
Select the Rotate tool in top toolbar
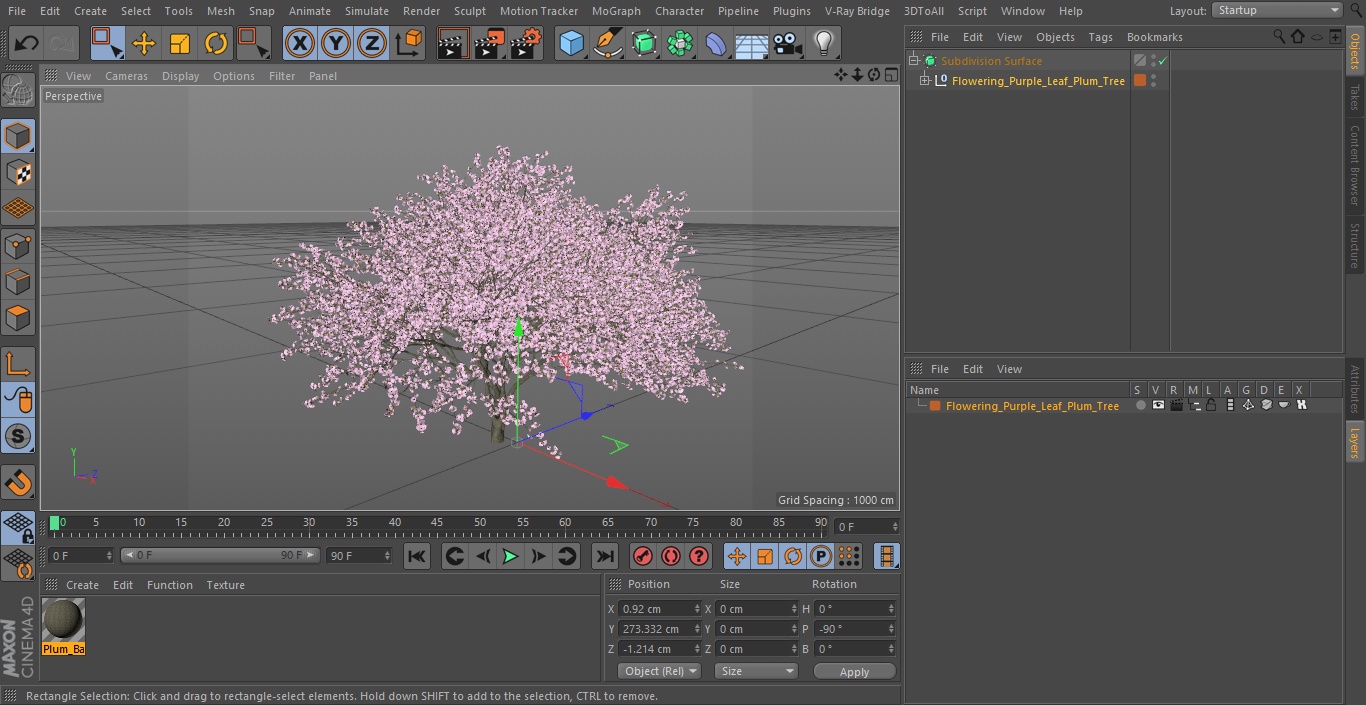[x=216, y=43]
